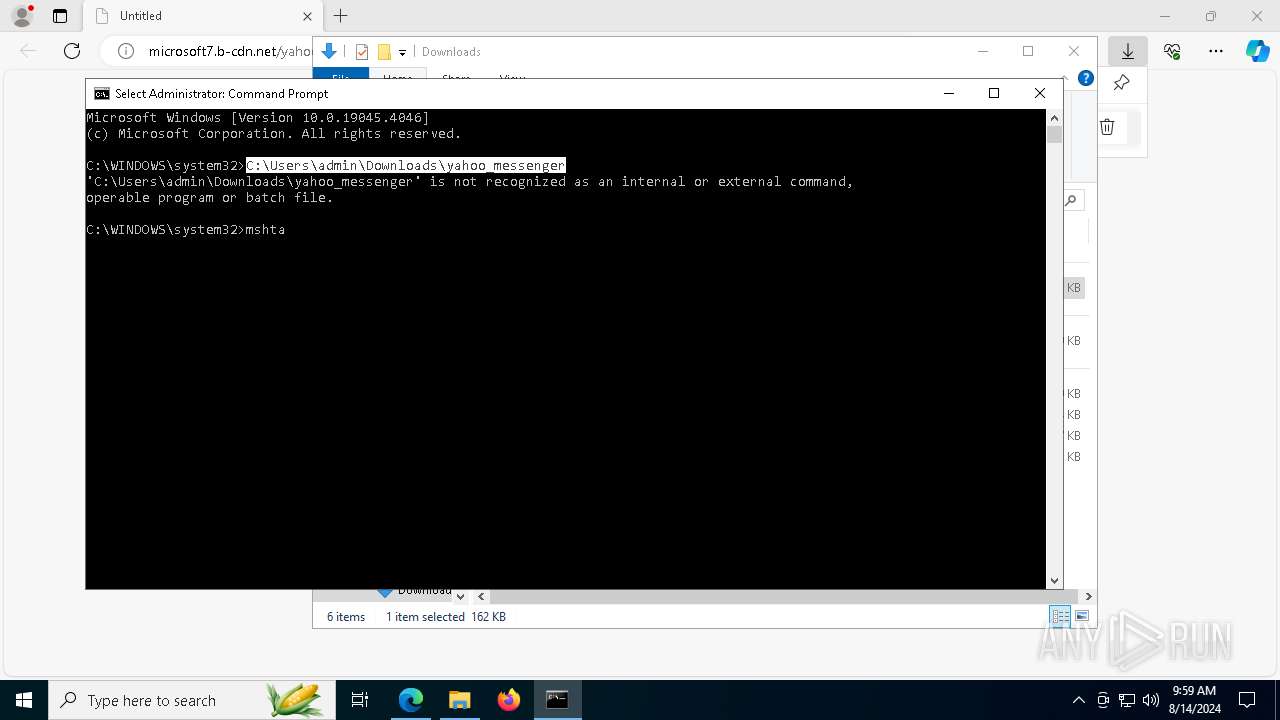
Task: Open the volume tray icon
Action: click(1151, 700)
